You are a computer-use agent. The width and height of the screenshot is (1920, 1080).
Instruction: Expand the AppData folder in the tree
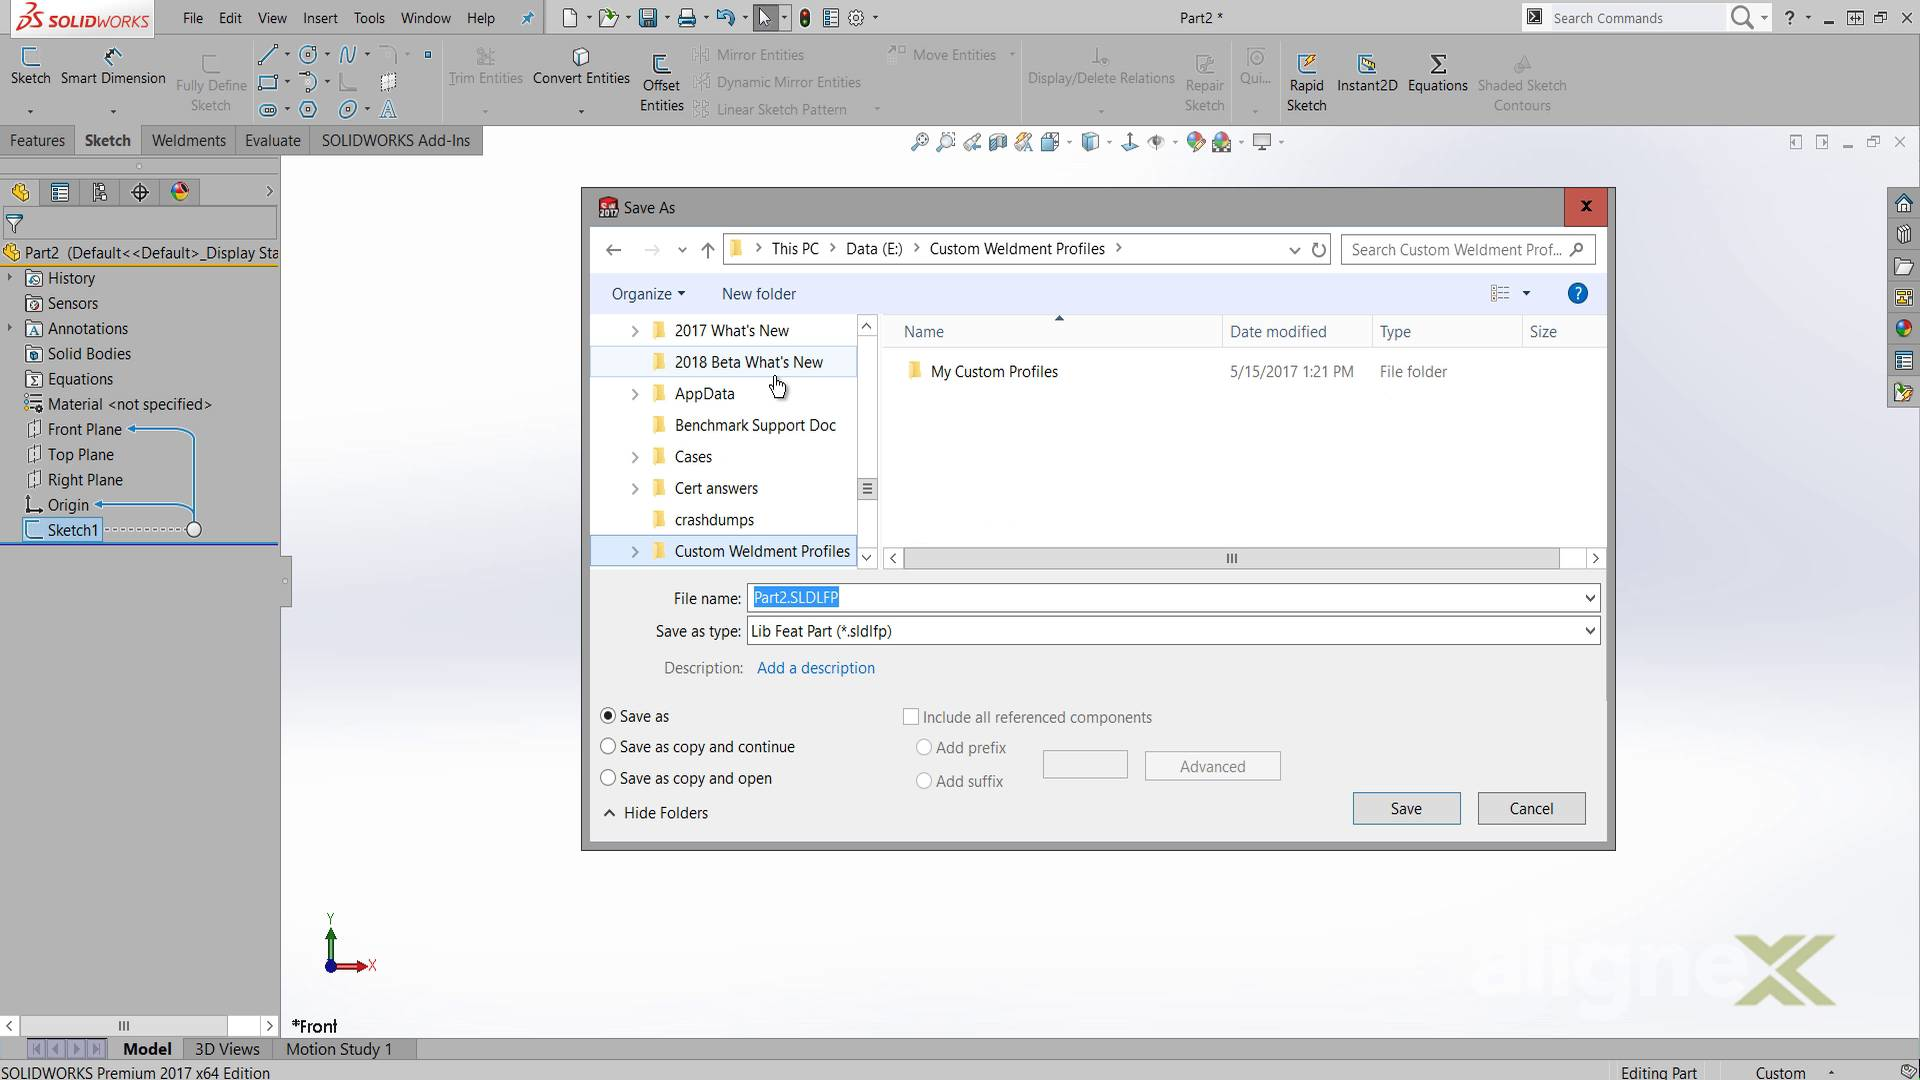pyautogui.click(x=634, y=393)
